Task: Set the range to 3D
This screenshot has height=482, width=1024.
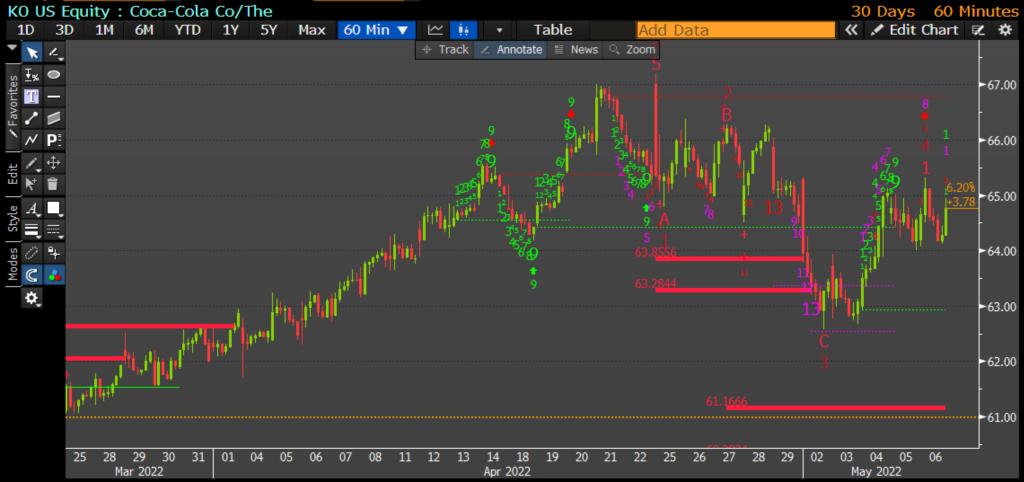Action: click(x=65, y=30)
